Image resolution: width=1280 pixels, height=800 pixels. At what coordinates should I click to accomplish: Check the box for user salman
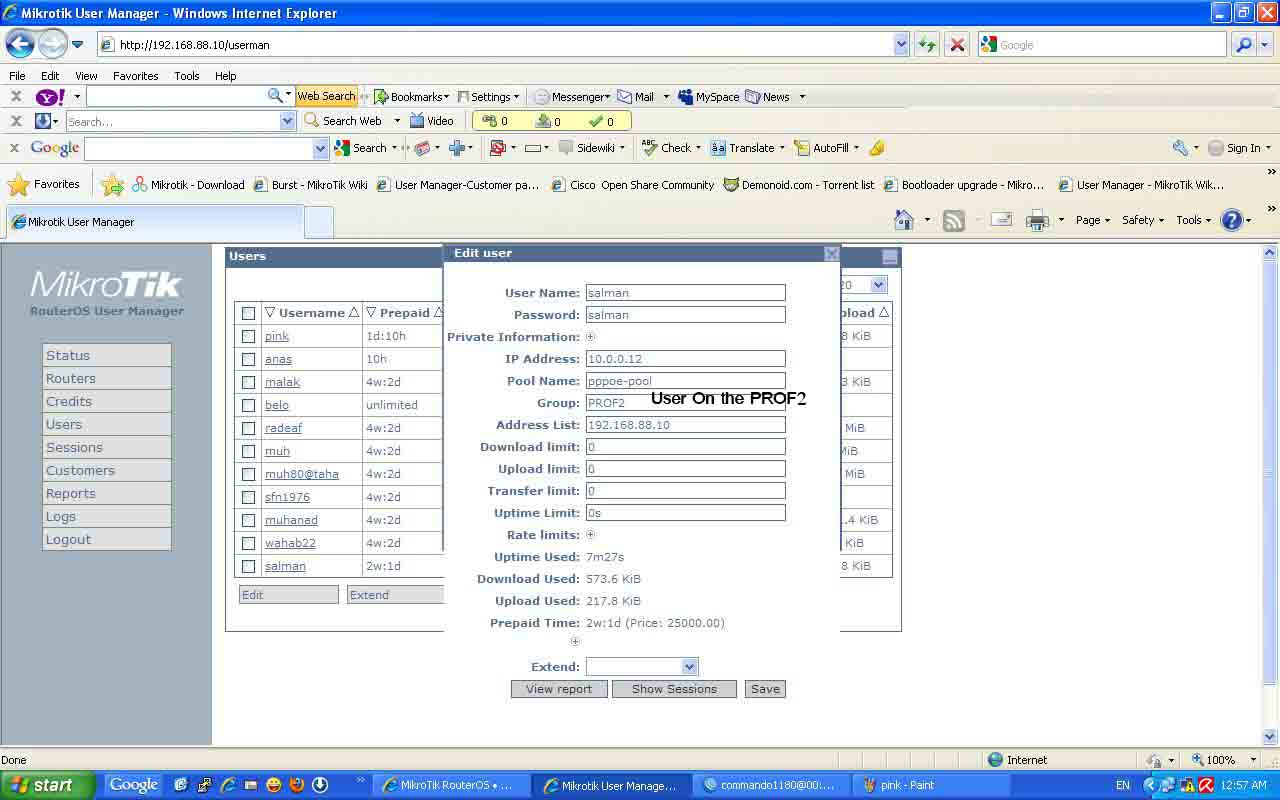tap(248, 566)
